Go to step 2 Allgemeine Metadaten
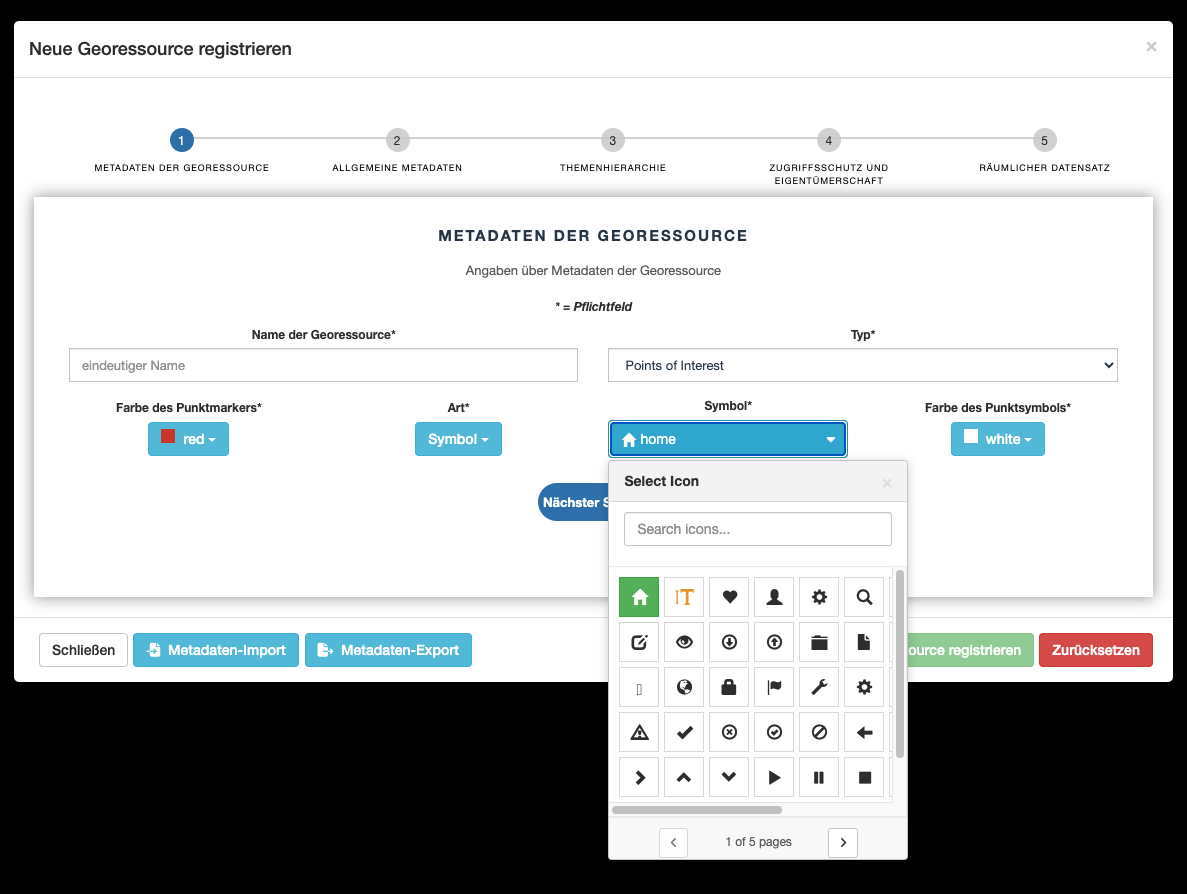 click(x=397, y=141)
